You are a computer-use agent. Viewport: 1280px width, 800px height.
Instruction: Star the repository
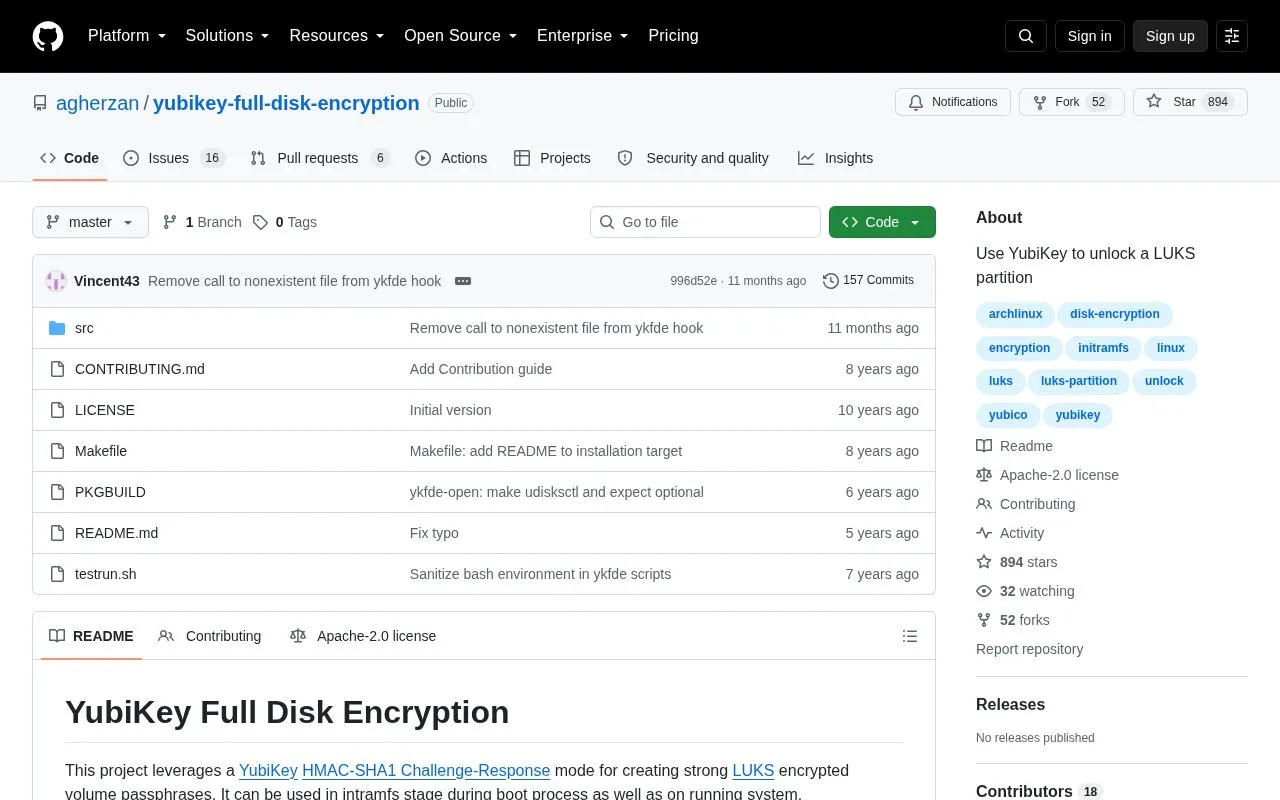pyautogui.click(x=1190, y=102)
